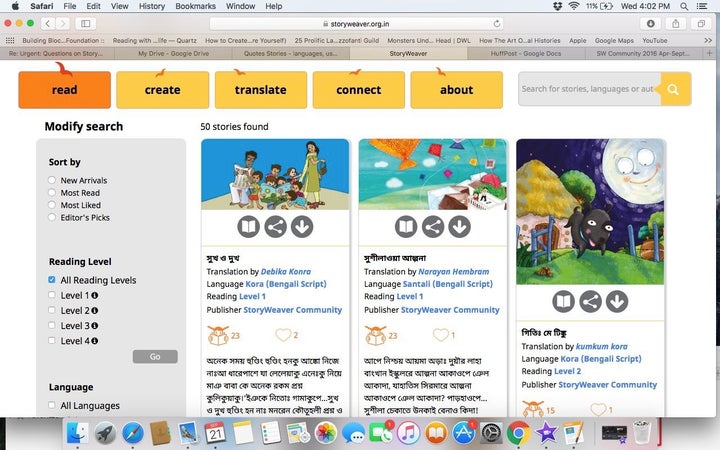Open read icon on Narayan Hembram's story
This screenshot has width=720, height=450.
point(406,227)
